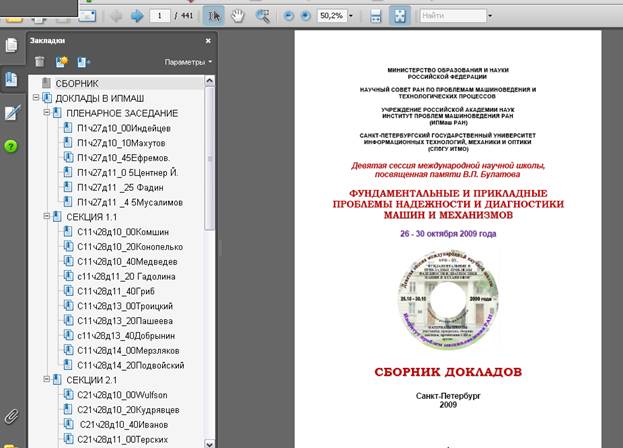Open bookmark С11ч28д14_00Мерзляков
The width and height of the screenshot is (623, 448).
coord(128,351)
